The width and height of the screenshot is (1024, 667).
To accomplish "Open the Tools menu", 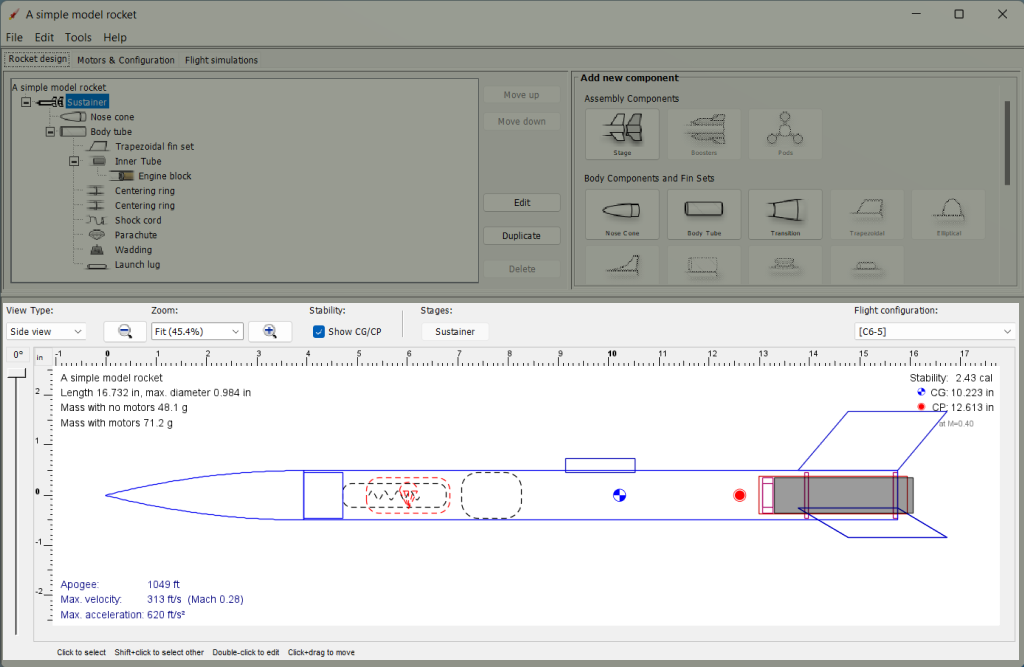I will pos(78,37).
